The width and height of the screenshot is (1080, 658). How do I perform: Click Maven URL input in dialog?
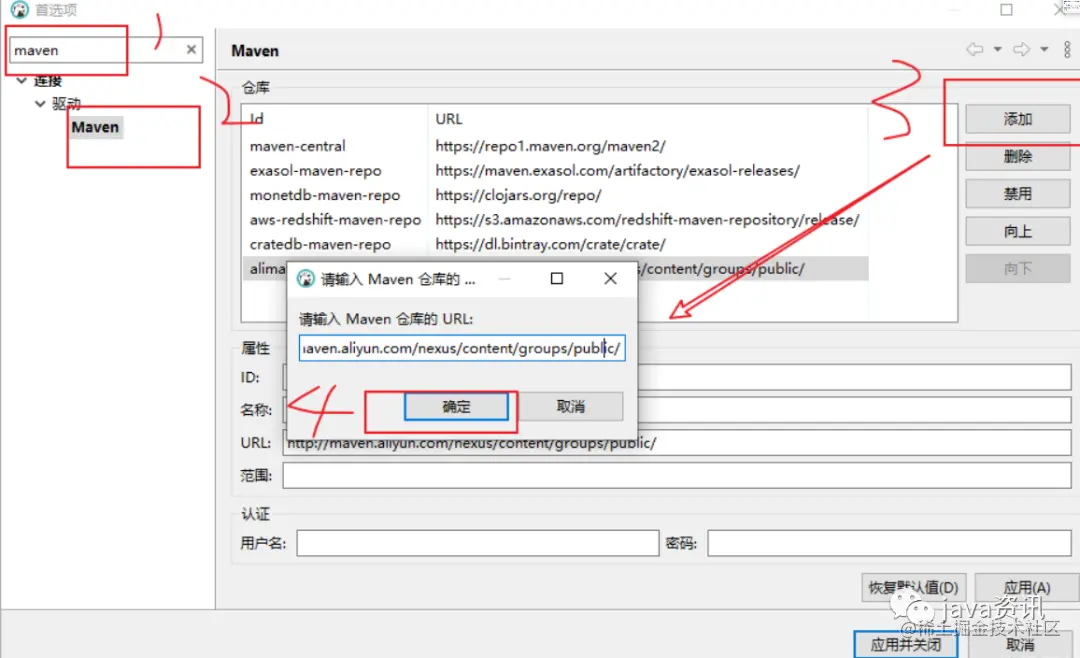(x=461, y=348)
